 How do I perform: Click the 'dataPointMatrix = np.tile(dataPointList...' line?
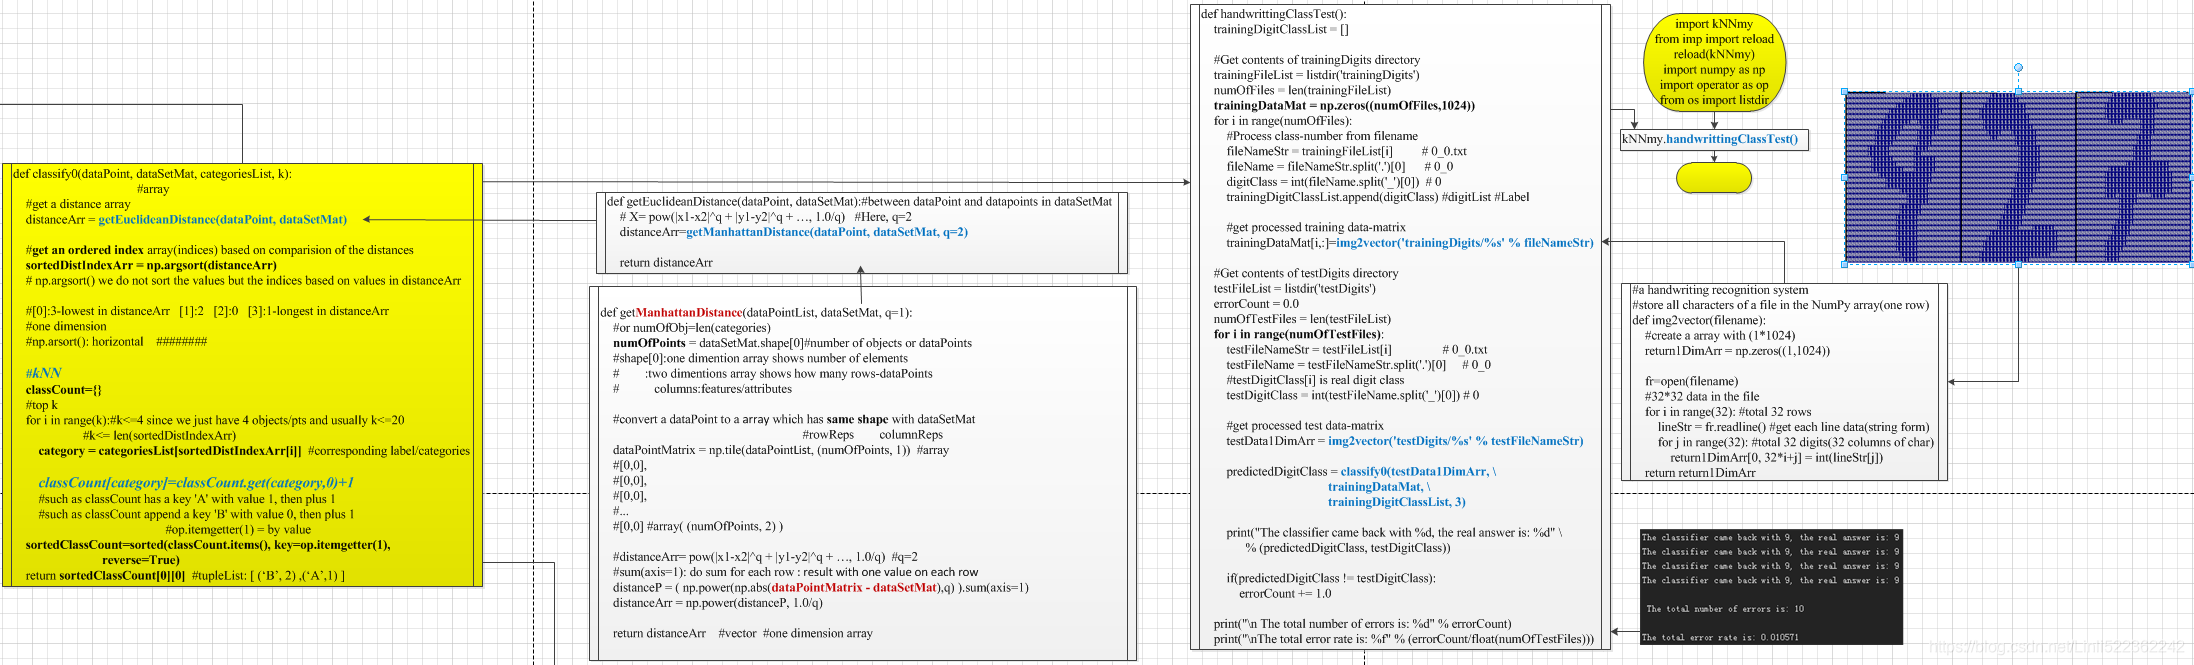pos(781,450)
